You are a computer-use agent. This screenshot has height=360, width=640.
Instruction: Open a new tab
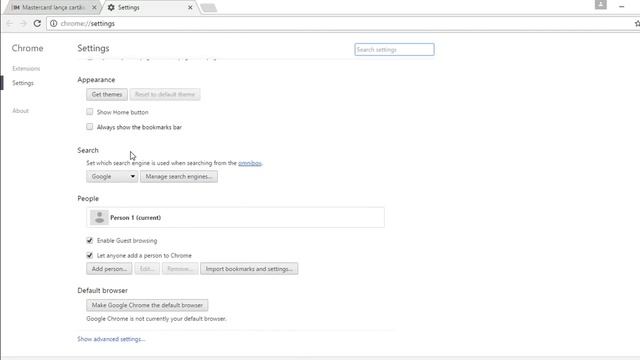point(209,8)
